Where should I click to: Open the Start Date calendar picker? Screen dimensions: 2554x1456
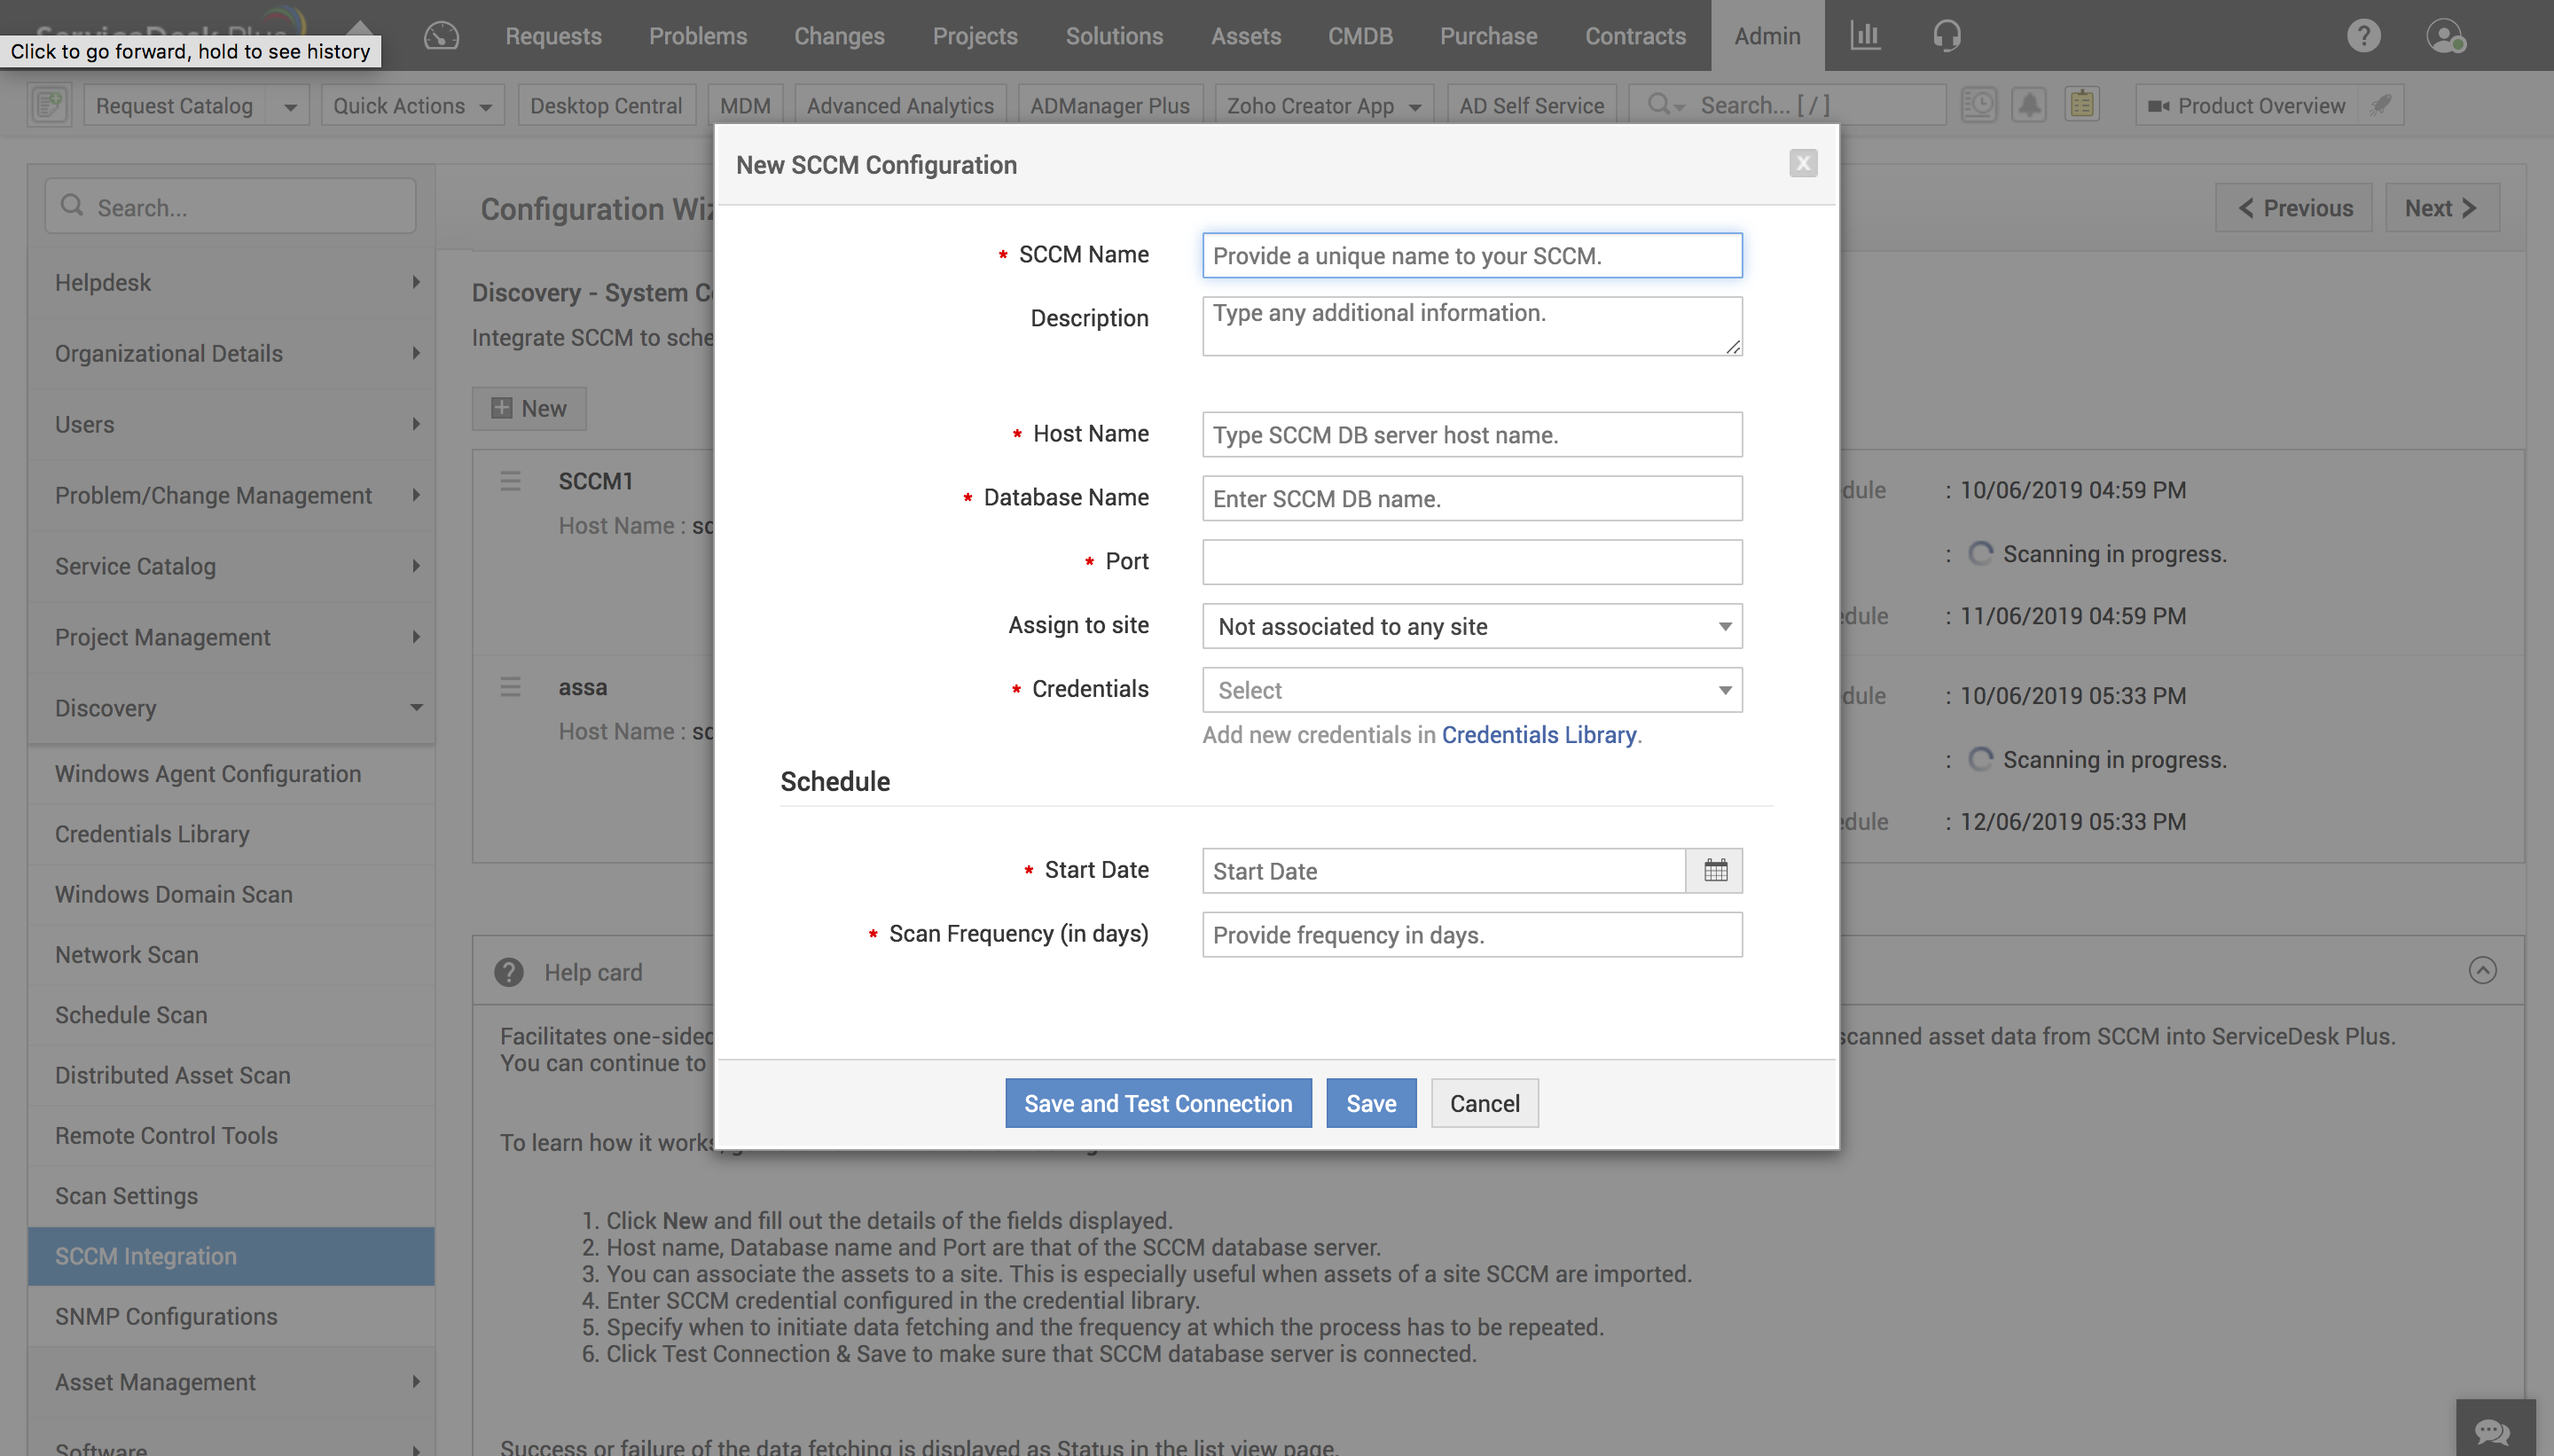[x=1714, y=870]
